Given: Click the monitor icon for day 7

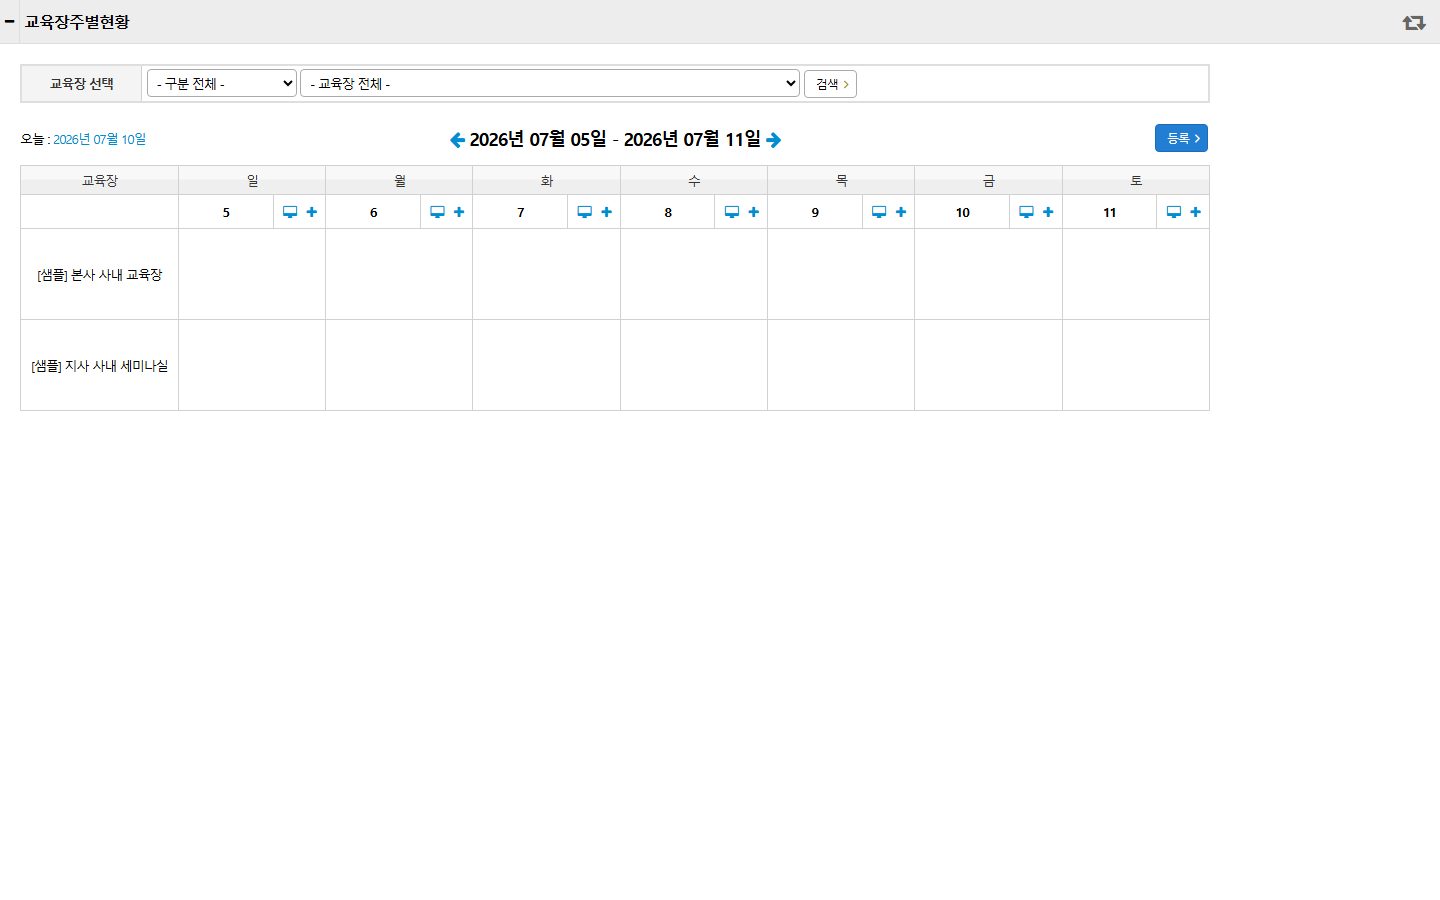Looking at the screenshot, I should tap(585, 212).
